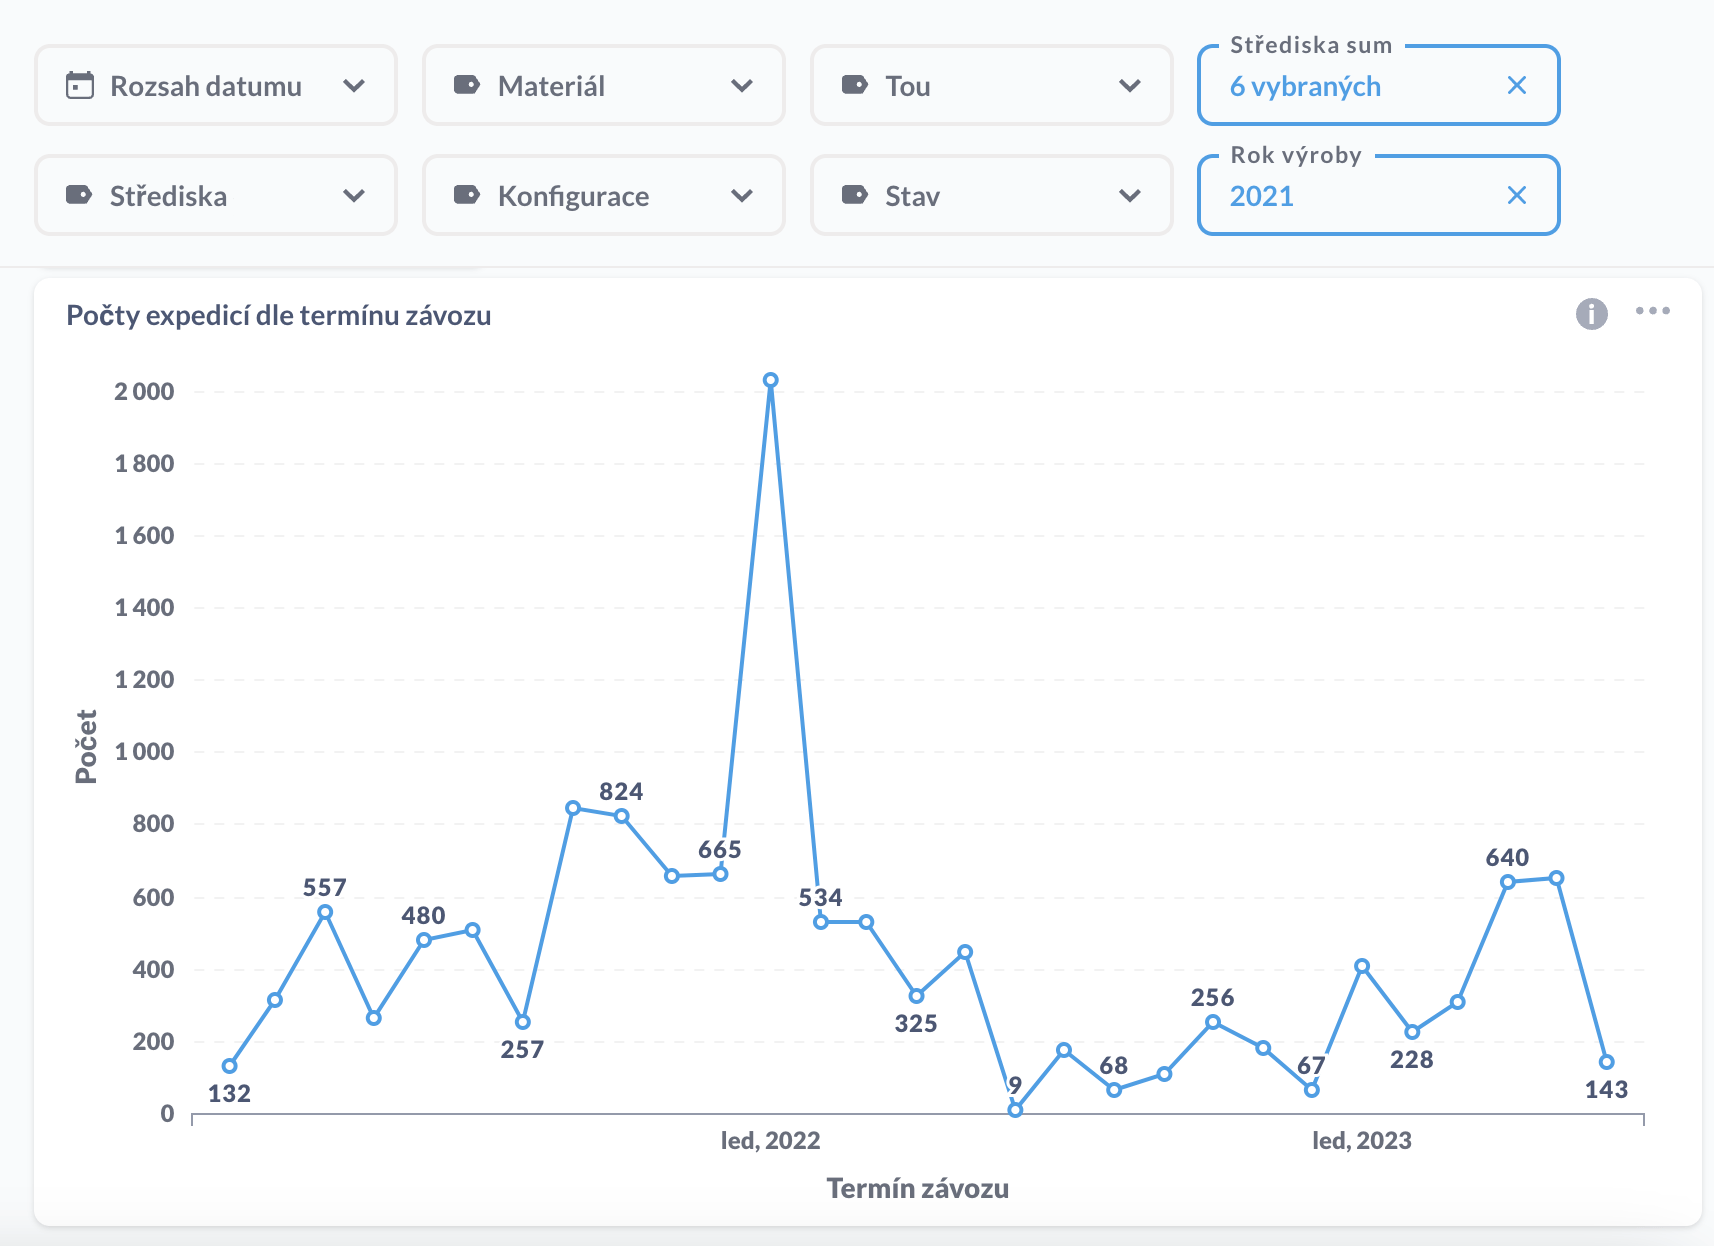
Task: Click the data point labeled 143
Action: (1606, 1062)
